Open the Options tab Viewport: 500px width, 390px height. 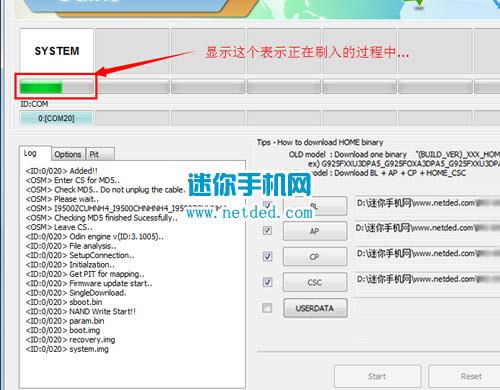[68, 154]
